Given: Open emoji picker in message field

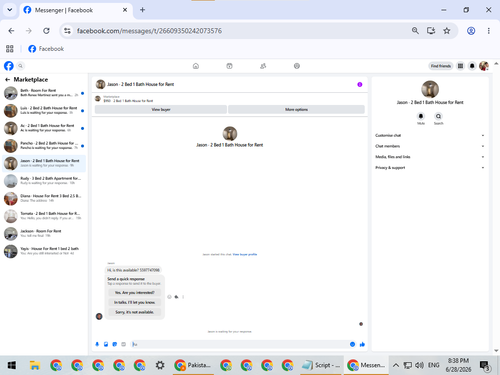Looking at the screenshot, I should tap(352, 344).
